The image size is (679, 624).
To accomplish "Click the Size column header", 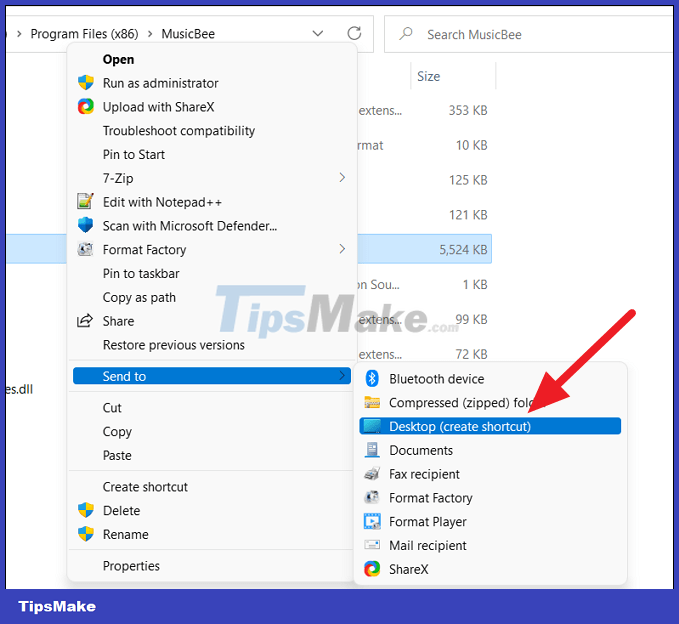I will point(428,76).
